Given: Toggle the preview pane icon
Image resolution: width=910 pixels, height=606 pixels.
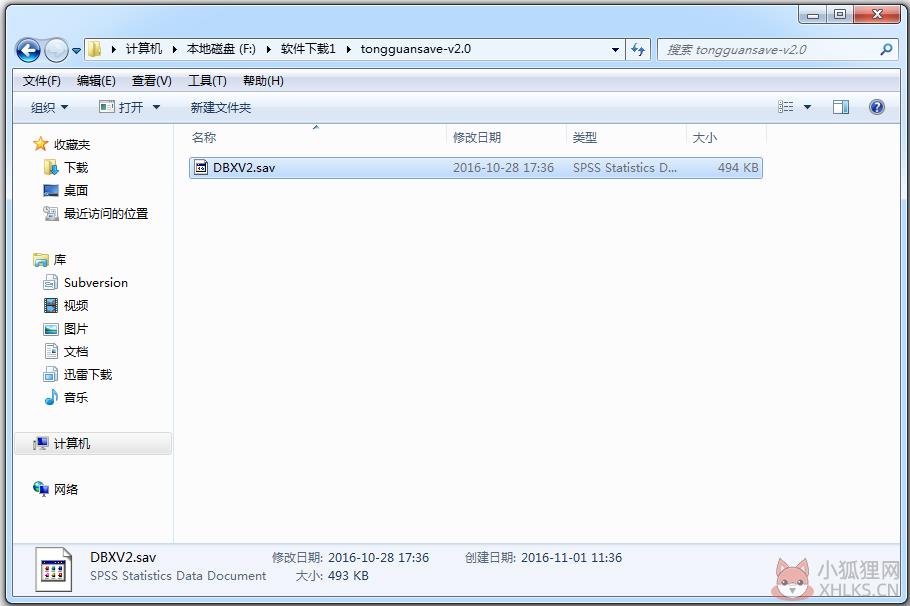Looking at the screenshot, I should pos(840,107).
